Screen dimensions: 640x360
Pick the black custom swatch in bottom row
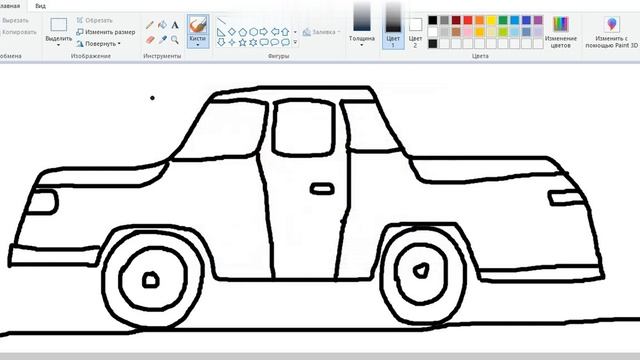point(433,43)
